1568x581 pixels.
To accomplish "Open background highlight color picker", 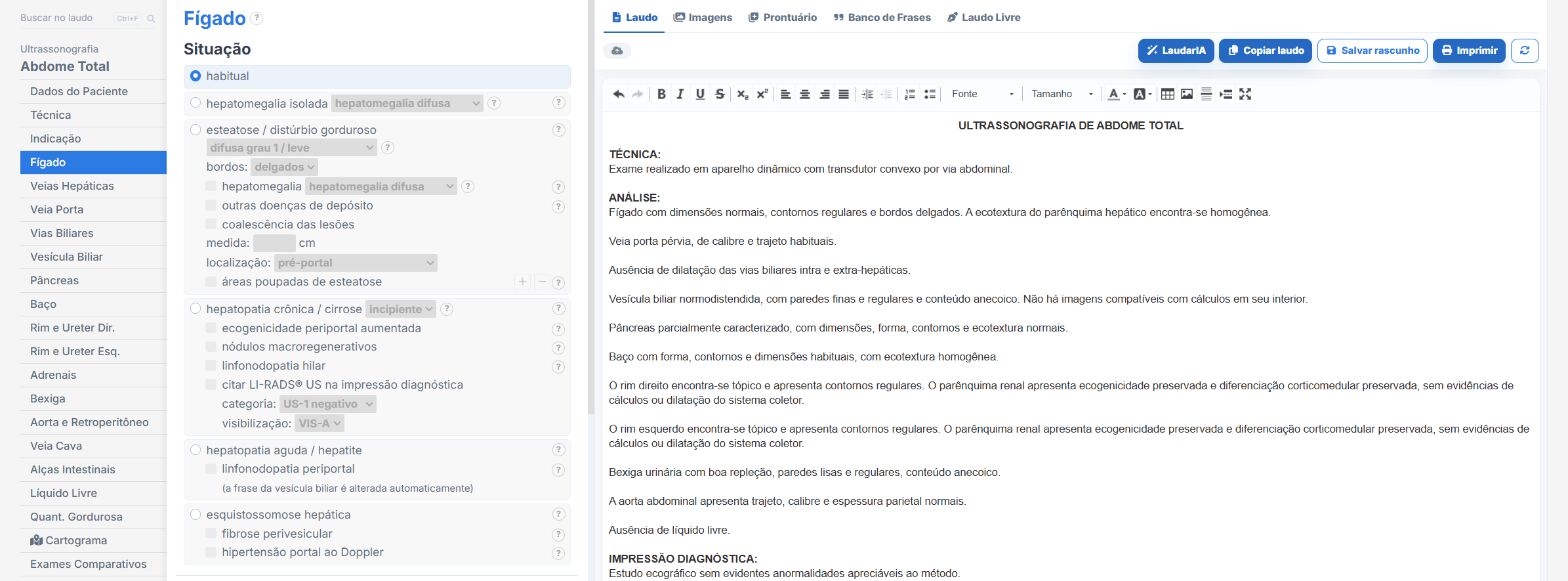I will pos(1143,94).
